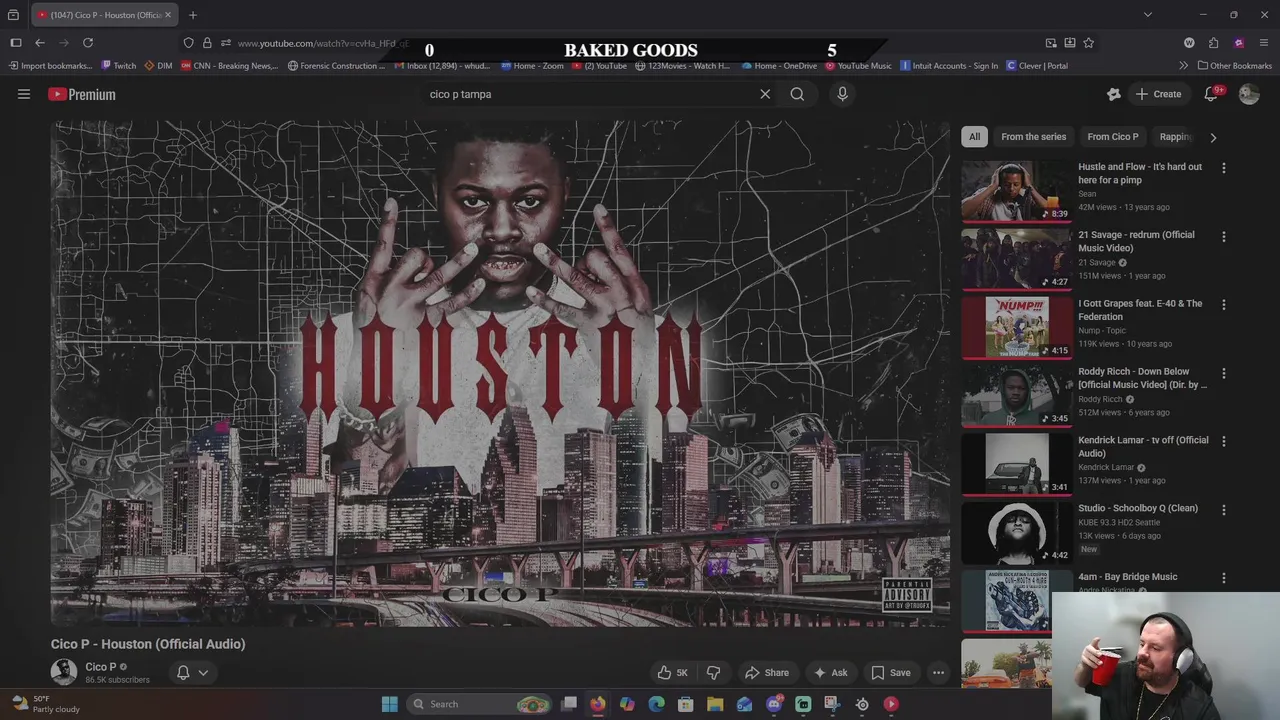
Task: Open options for 'Roddy Ricch - Down Below'
Action: [1223, 373]
